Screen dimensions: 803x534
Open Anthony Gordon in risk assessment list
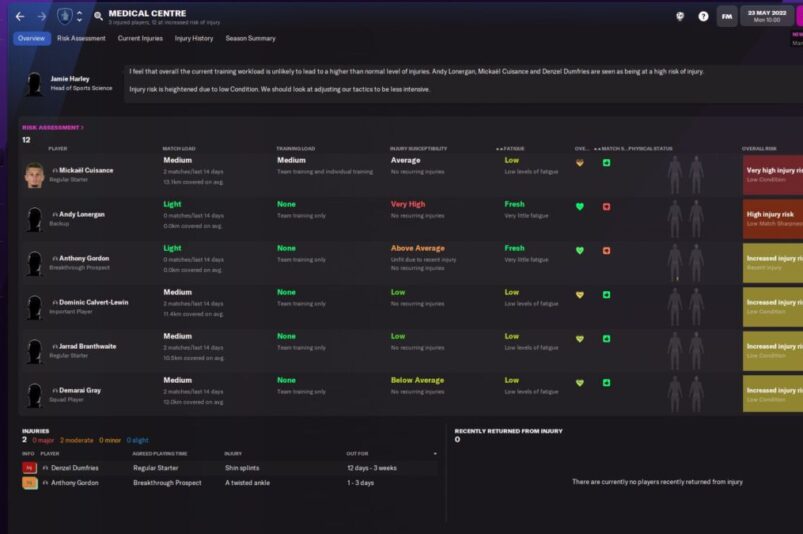(84, 259)
